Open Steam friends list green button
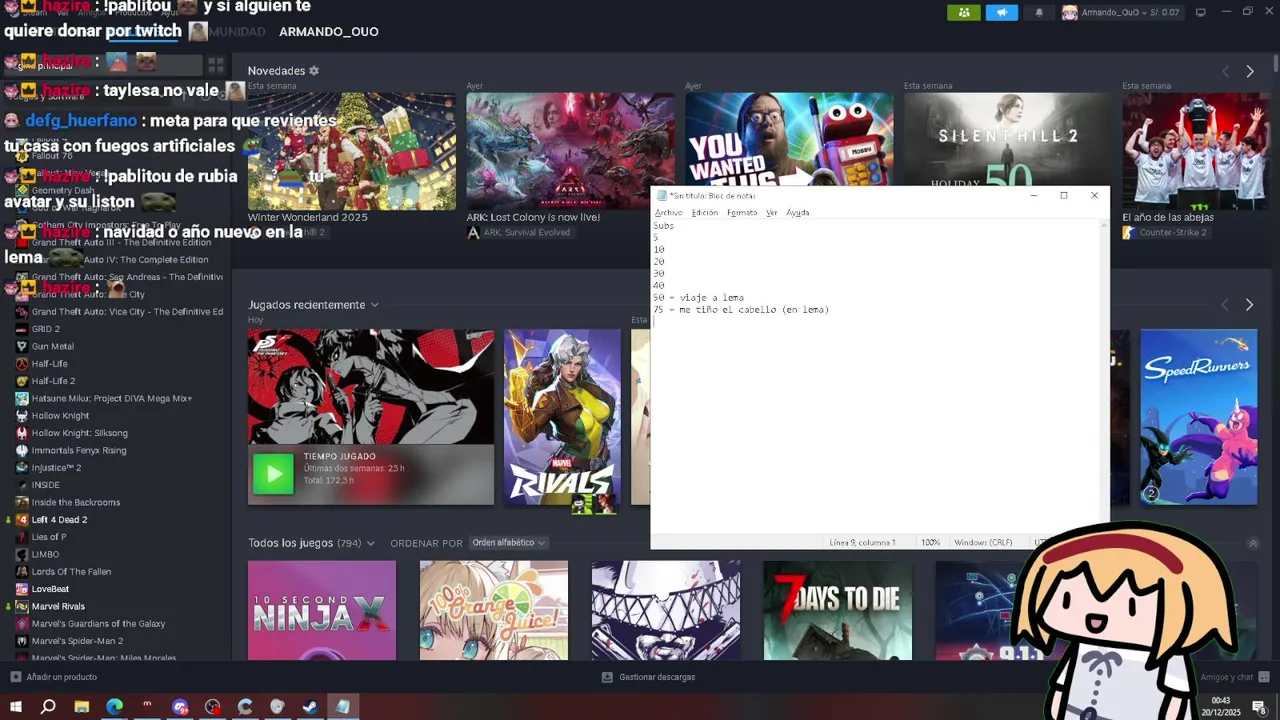 [964, 12]
